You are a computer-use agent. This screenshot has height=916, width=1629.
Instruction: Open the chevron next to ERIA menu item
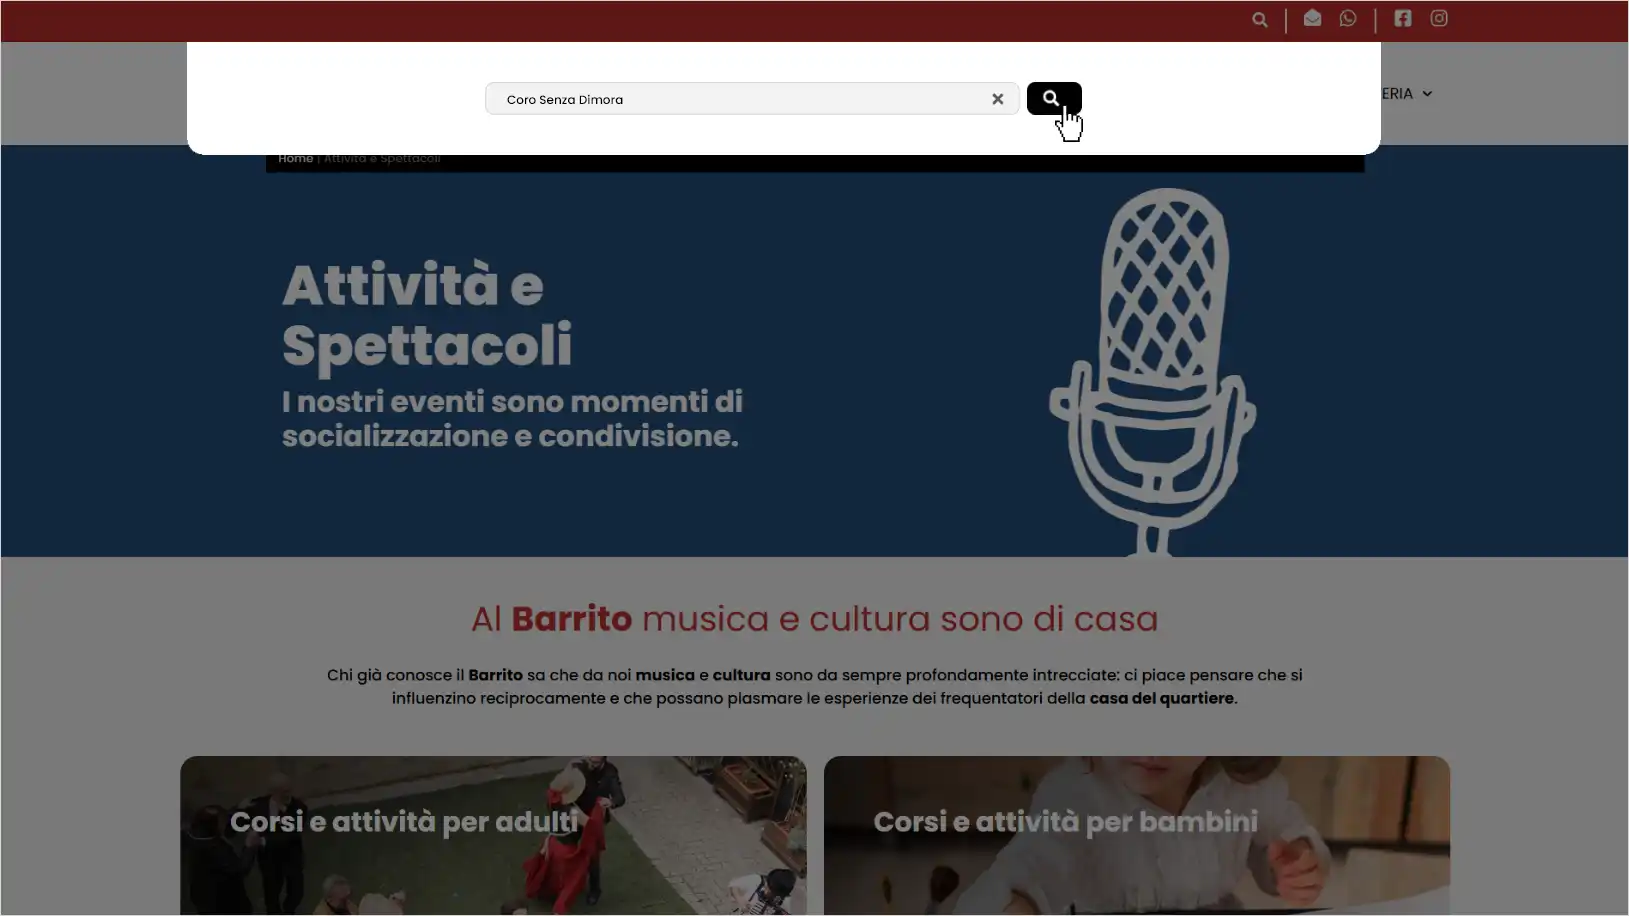[1427, 93]
